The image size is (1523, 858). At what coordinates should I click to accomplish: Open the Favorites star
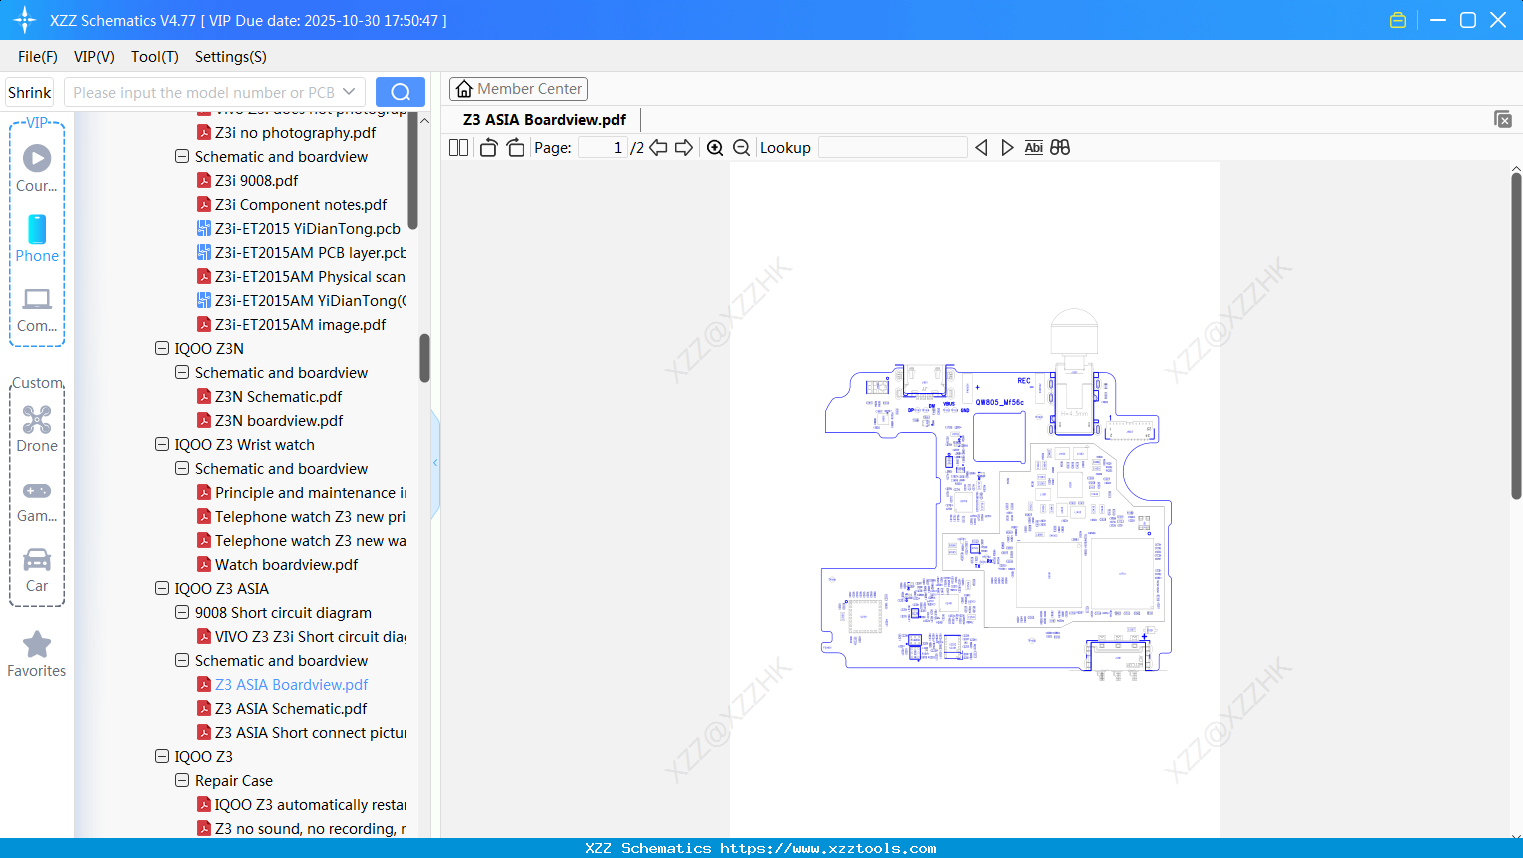tap(37, 654)
